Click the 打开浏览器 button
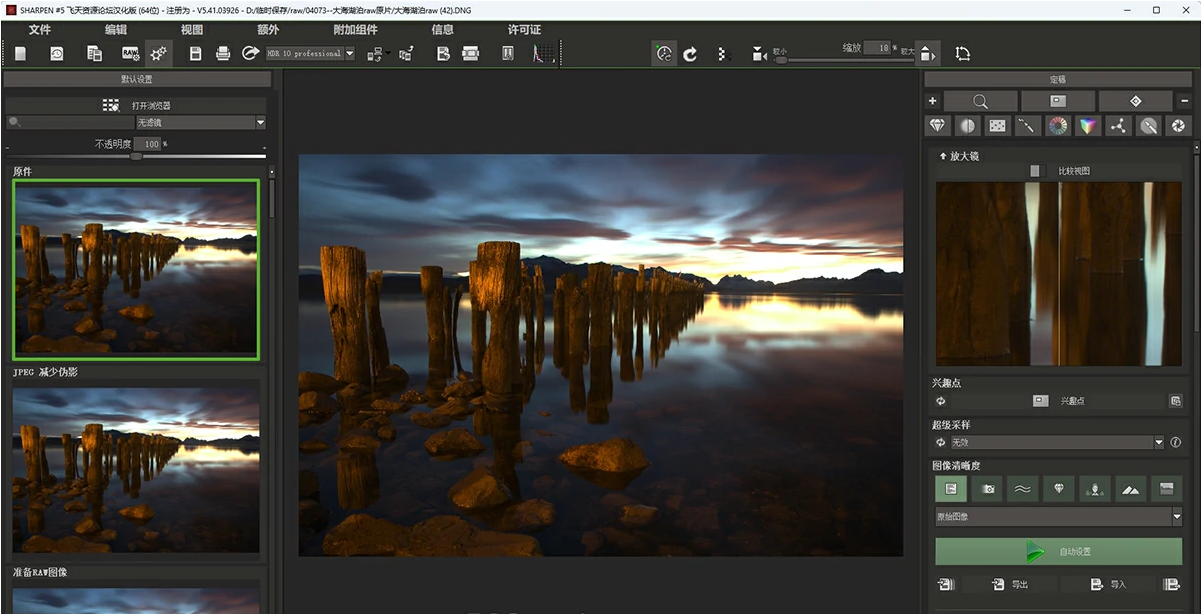Viewport: 1201px width, 614px height. (137, 105)
